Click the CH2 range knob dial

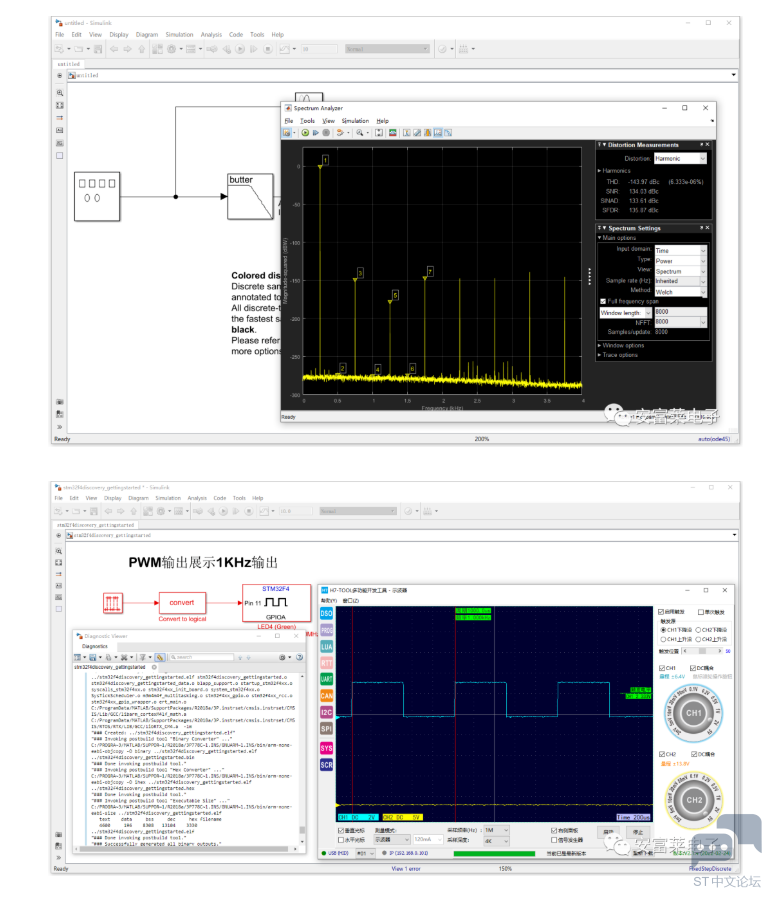pos(693,800)
